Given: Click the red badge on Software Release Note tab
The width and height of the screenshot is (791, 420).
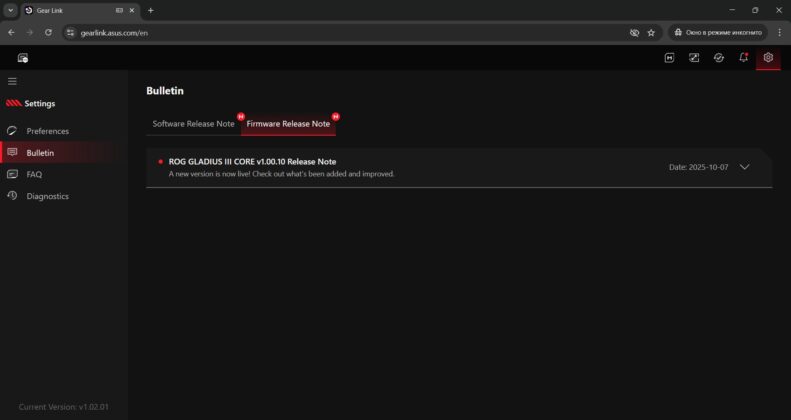Looking at the screenshot, I should pos(241,116).
